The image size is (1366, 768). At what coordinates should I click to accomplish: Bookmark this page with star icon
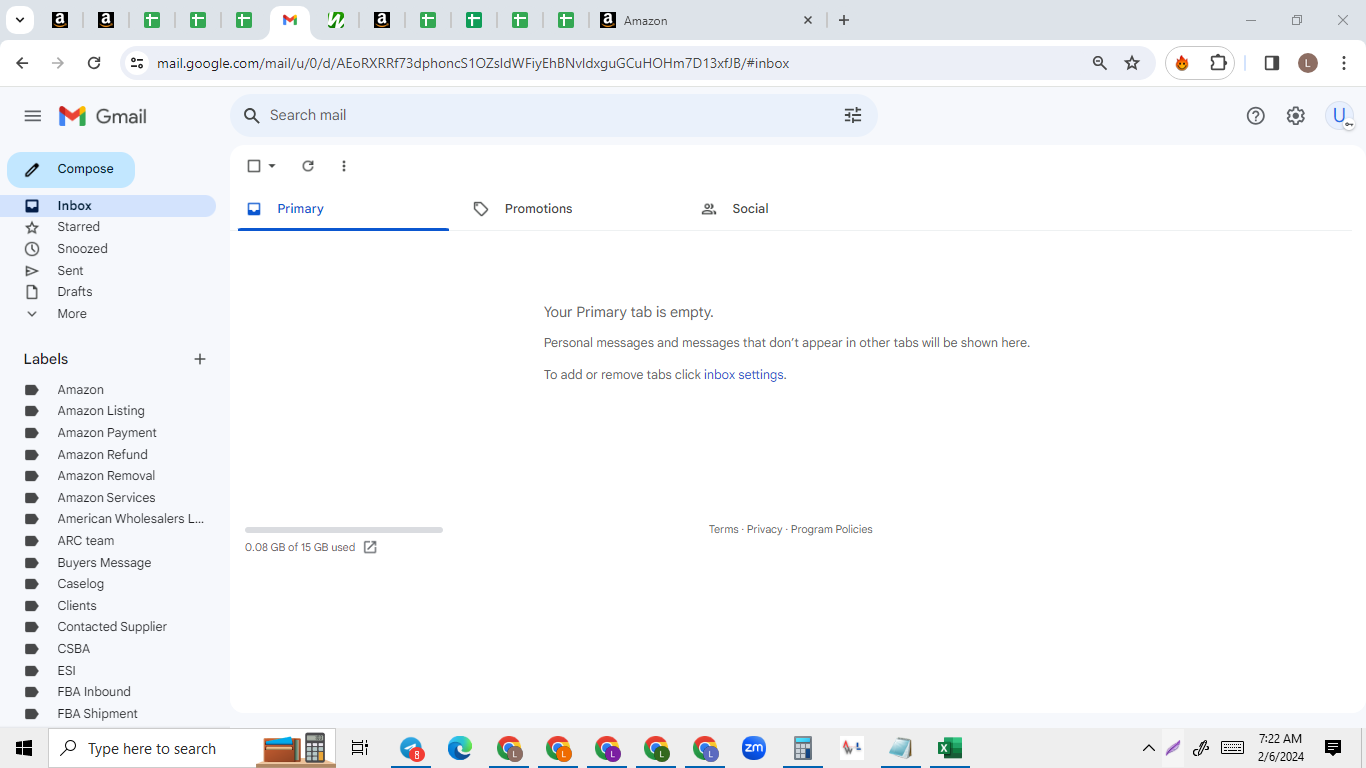coord(1132,63)
